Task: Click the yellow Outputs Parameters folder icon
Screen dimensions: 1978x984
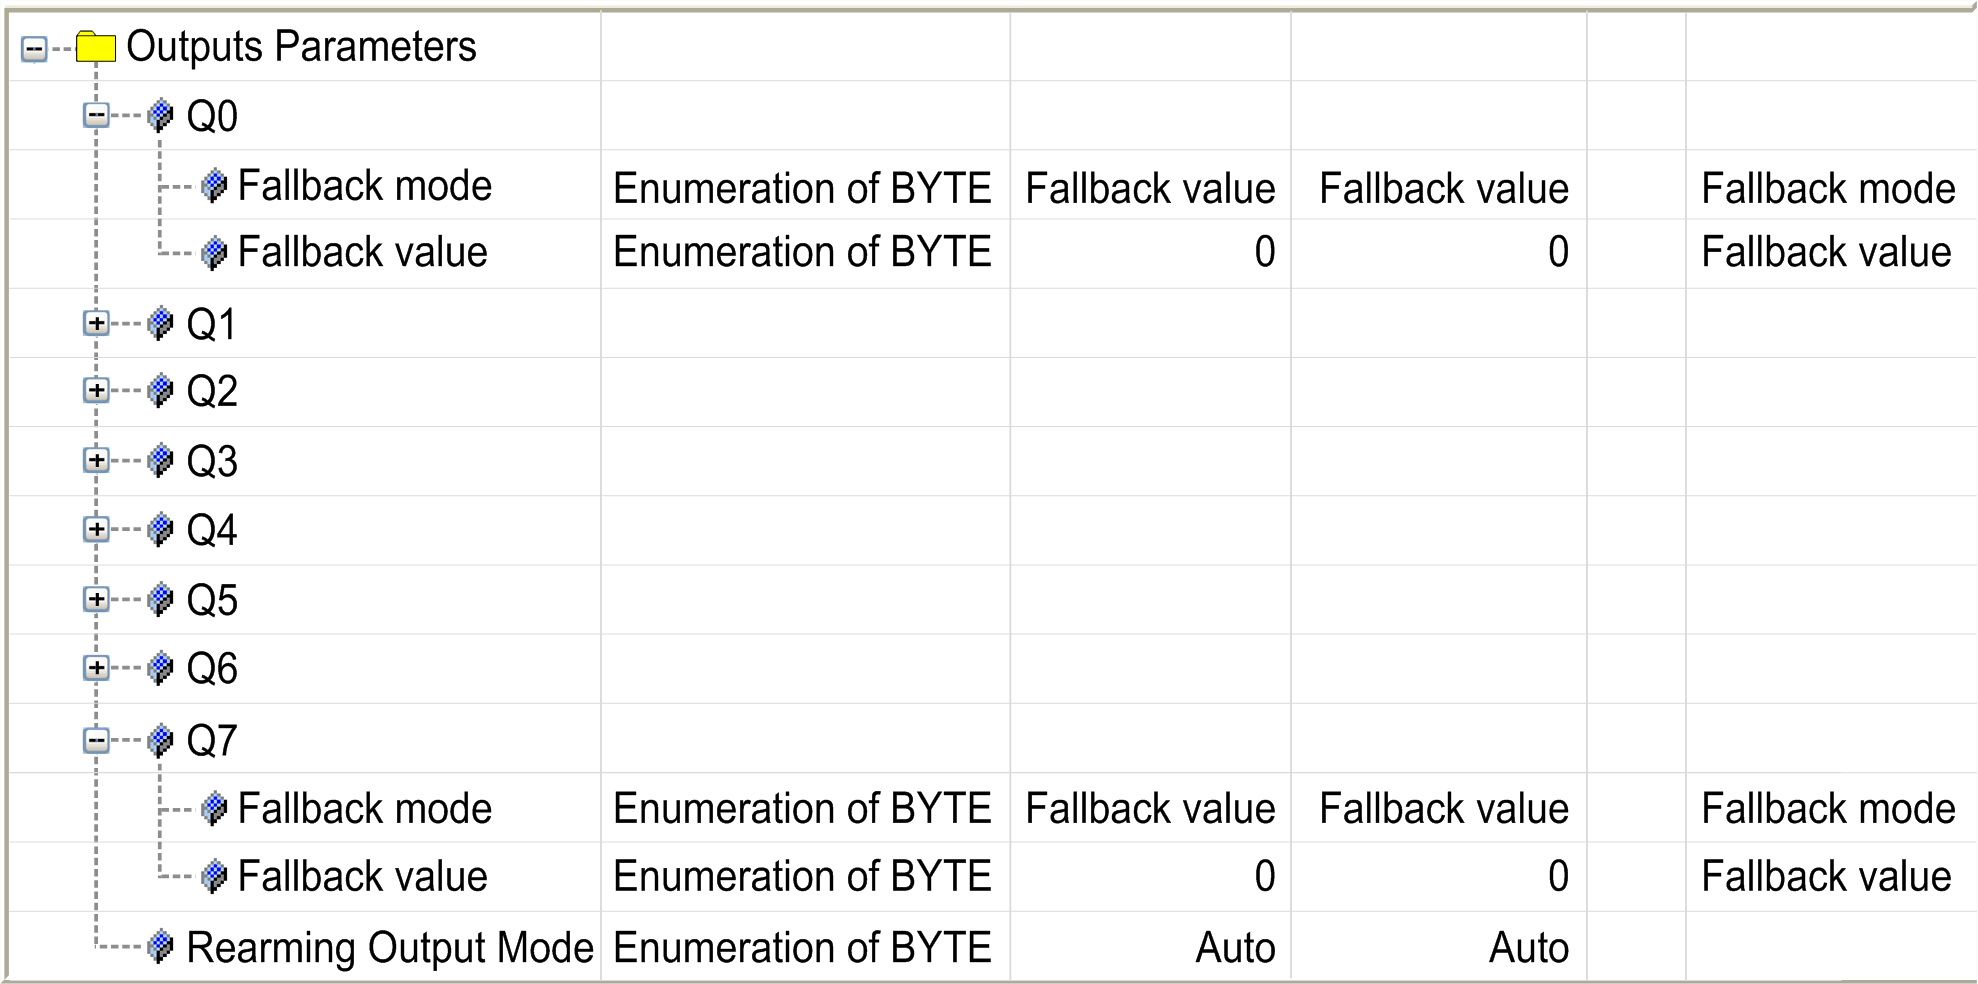Action: tap(96, 47)
